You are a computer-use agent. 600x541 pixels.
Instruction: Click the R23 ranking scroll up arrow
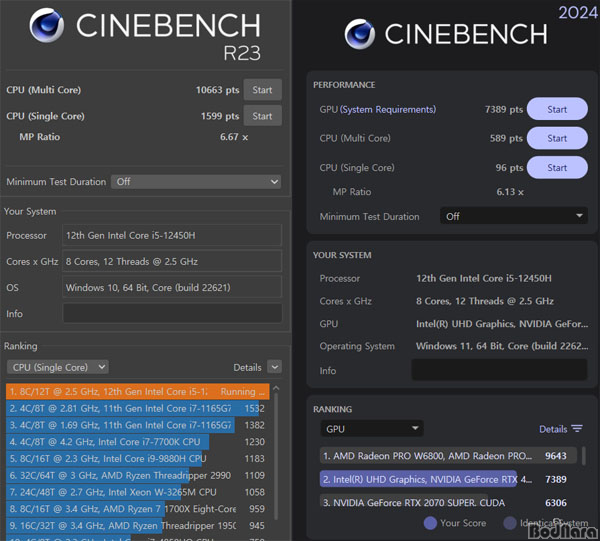pyautogui.click(x=276, y=388)
